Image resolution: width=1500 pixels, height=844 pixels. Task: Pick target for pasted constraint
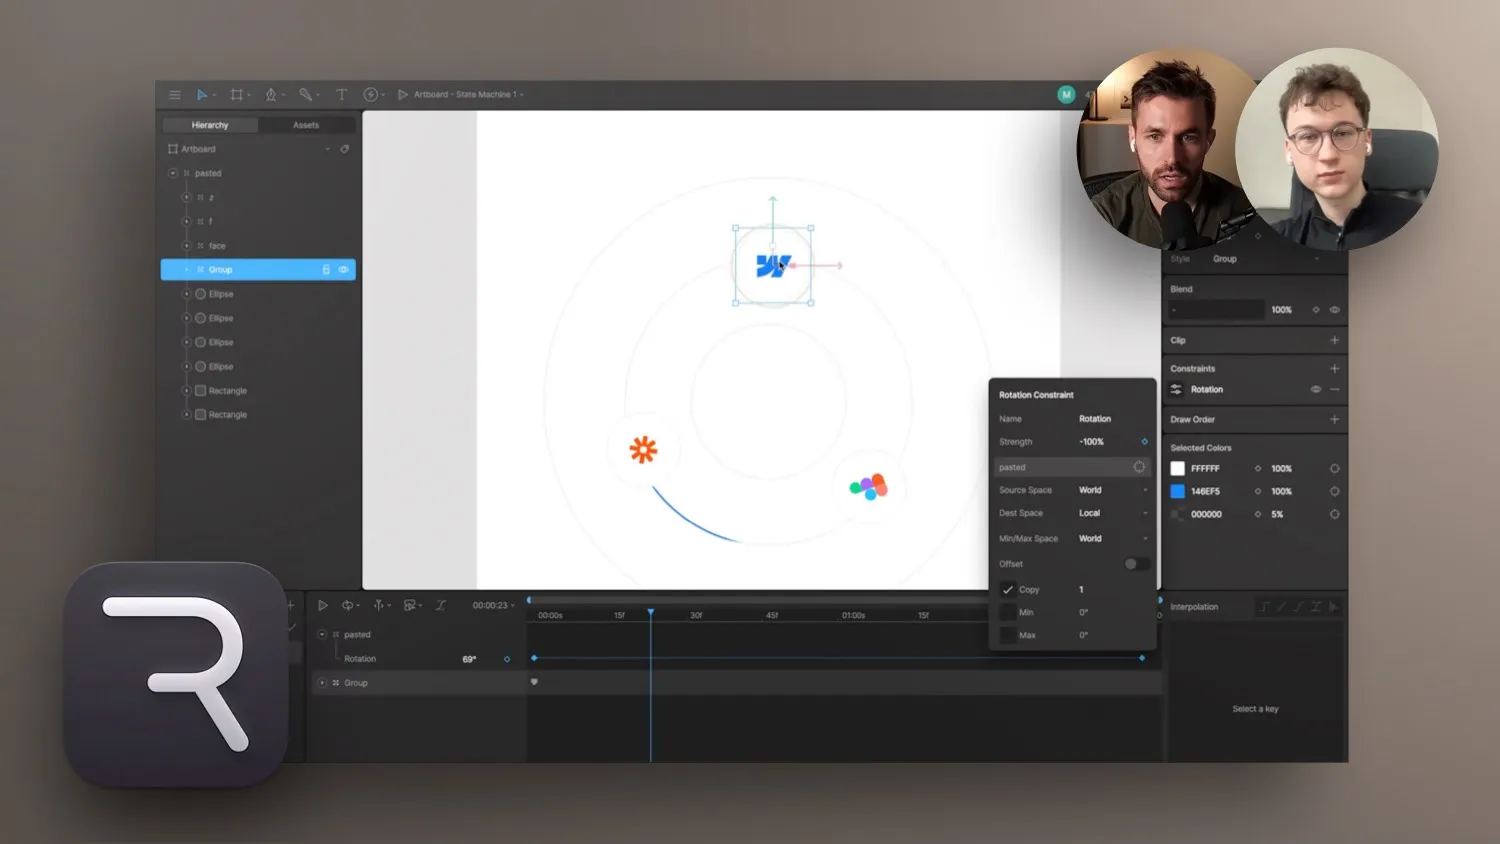coord(1139,467)
